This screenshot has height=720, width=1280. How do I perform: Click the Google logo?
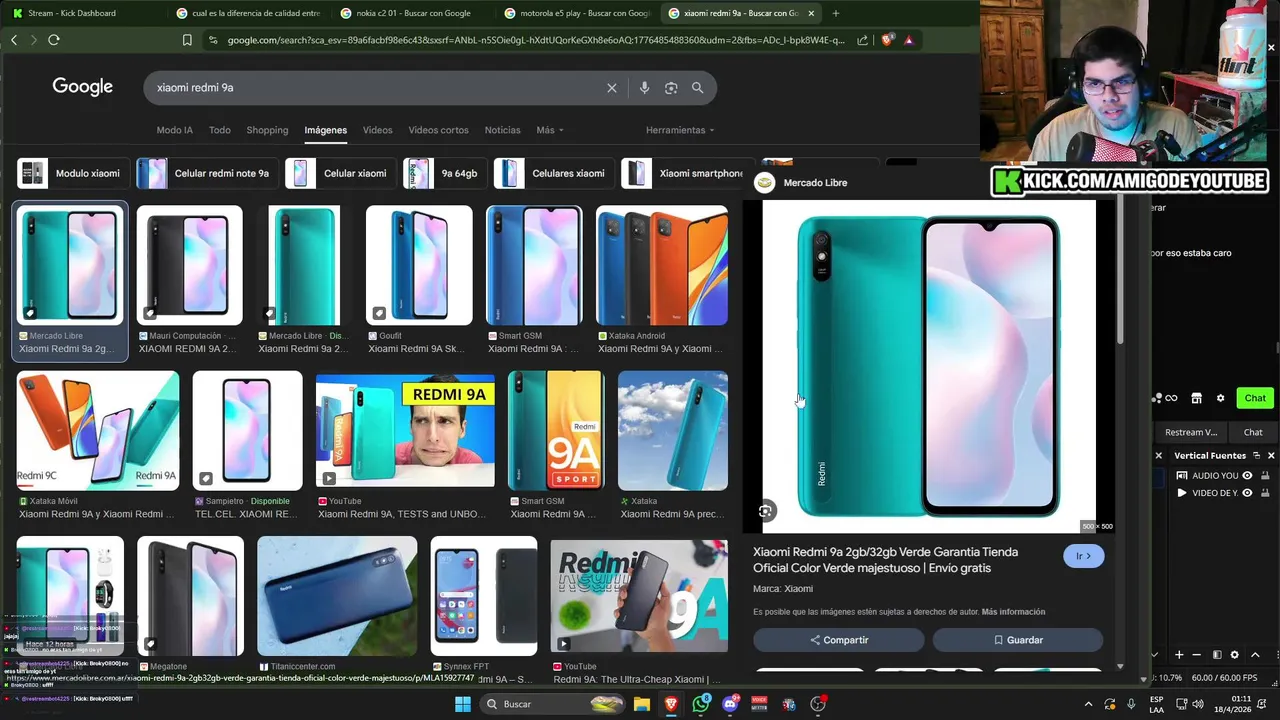82,87
